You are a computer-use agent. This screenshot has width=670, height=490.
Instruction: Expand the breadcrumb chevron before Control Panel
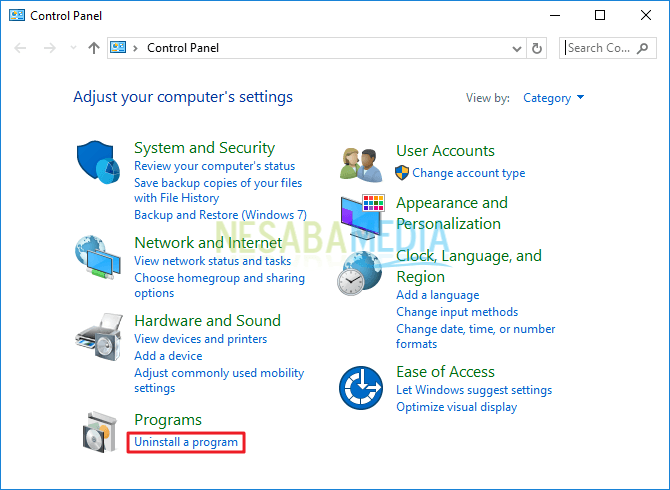coord(135,48)
